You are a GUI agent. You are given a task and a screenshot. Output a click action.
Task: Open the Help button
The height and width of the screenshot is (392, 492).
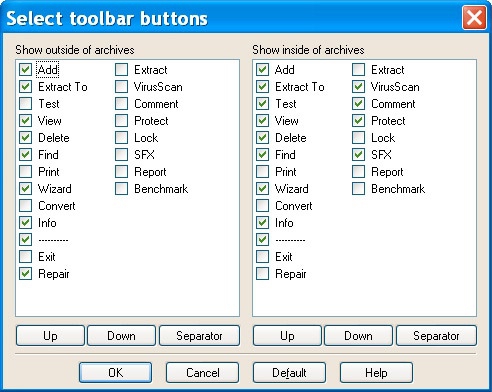coord(376,373)
